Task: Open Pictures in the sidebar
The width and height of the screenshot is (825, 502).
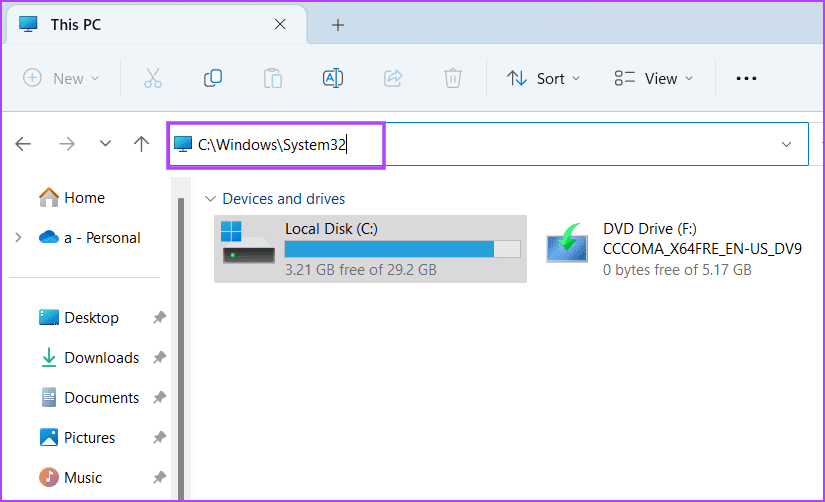Action: [x=77, y=438]
